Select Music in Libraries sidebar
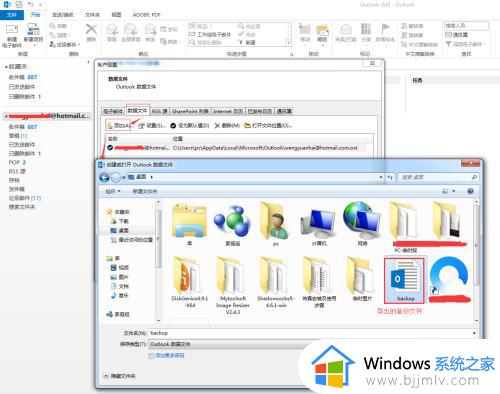Image resolution: width=500 pixels, height=394 pixels. [120, 296]
